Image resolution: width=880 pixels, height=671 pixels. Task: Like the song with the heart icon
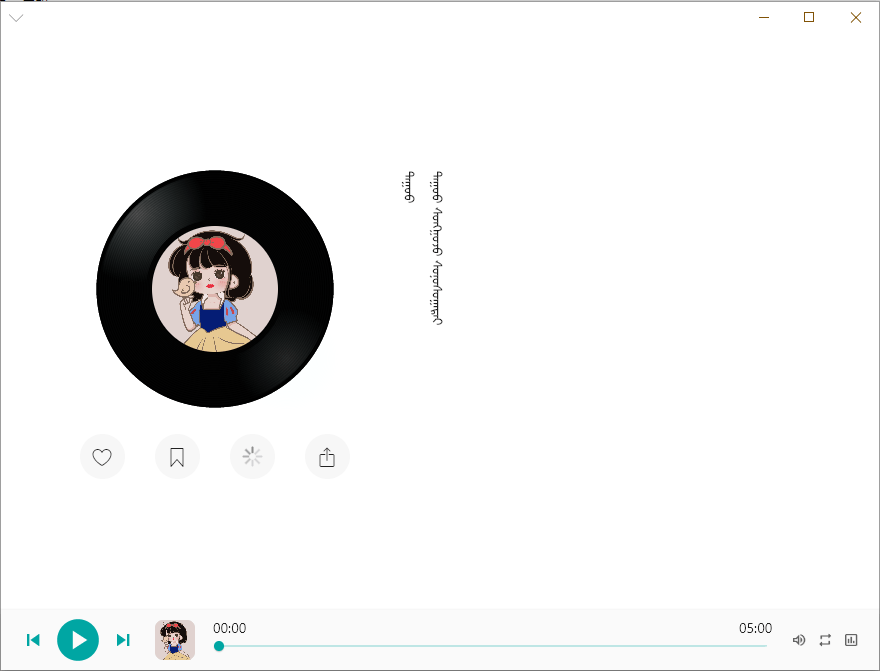pos(102,457)
